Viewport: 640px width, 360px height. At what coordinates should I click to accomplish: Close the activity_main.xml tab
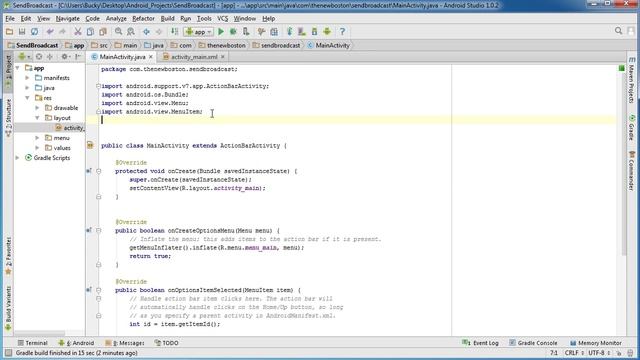[x=223, y=57]
